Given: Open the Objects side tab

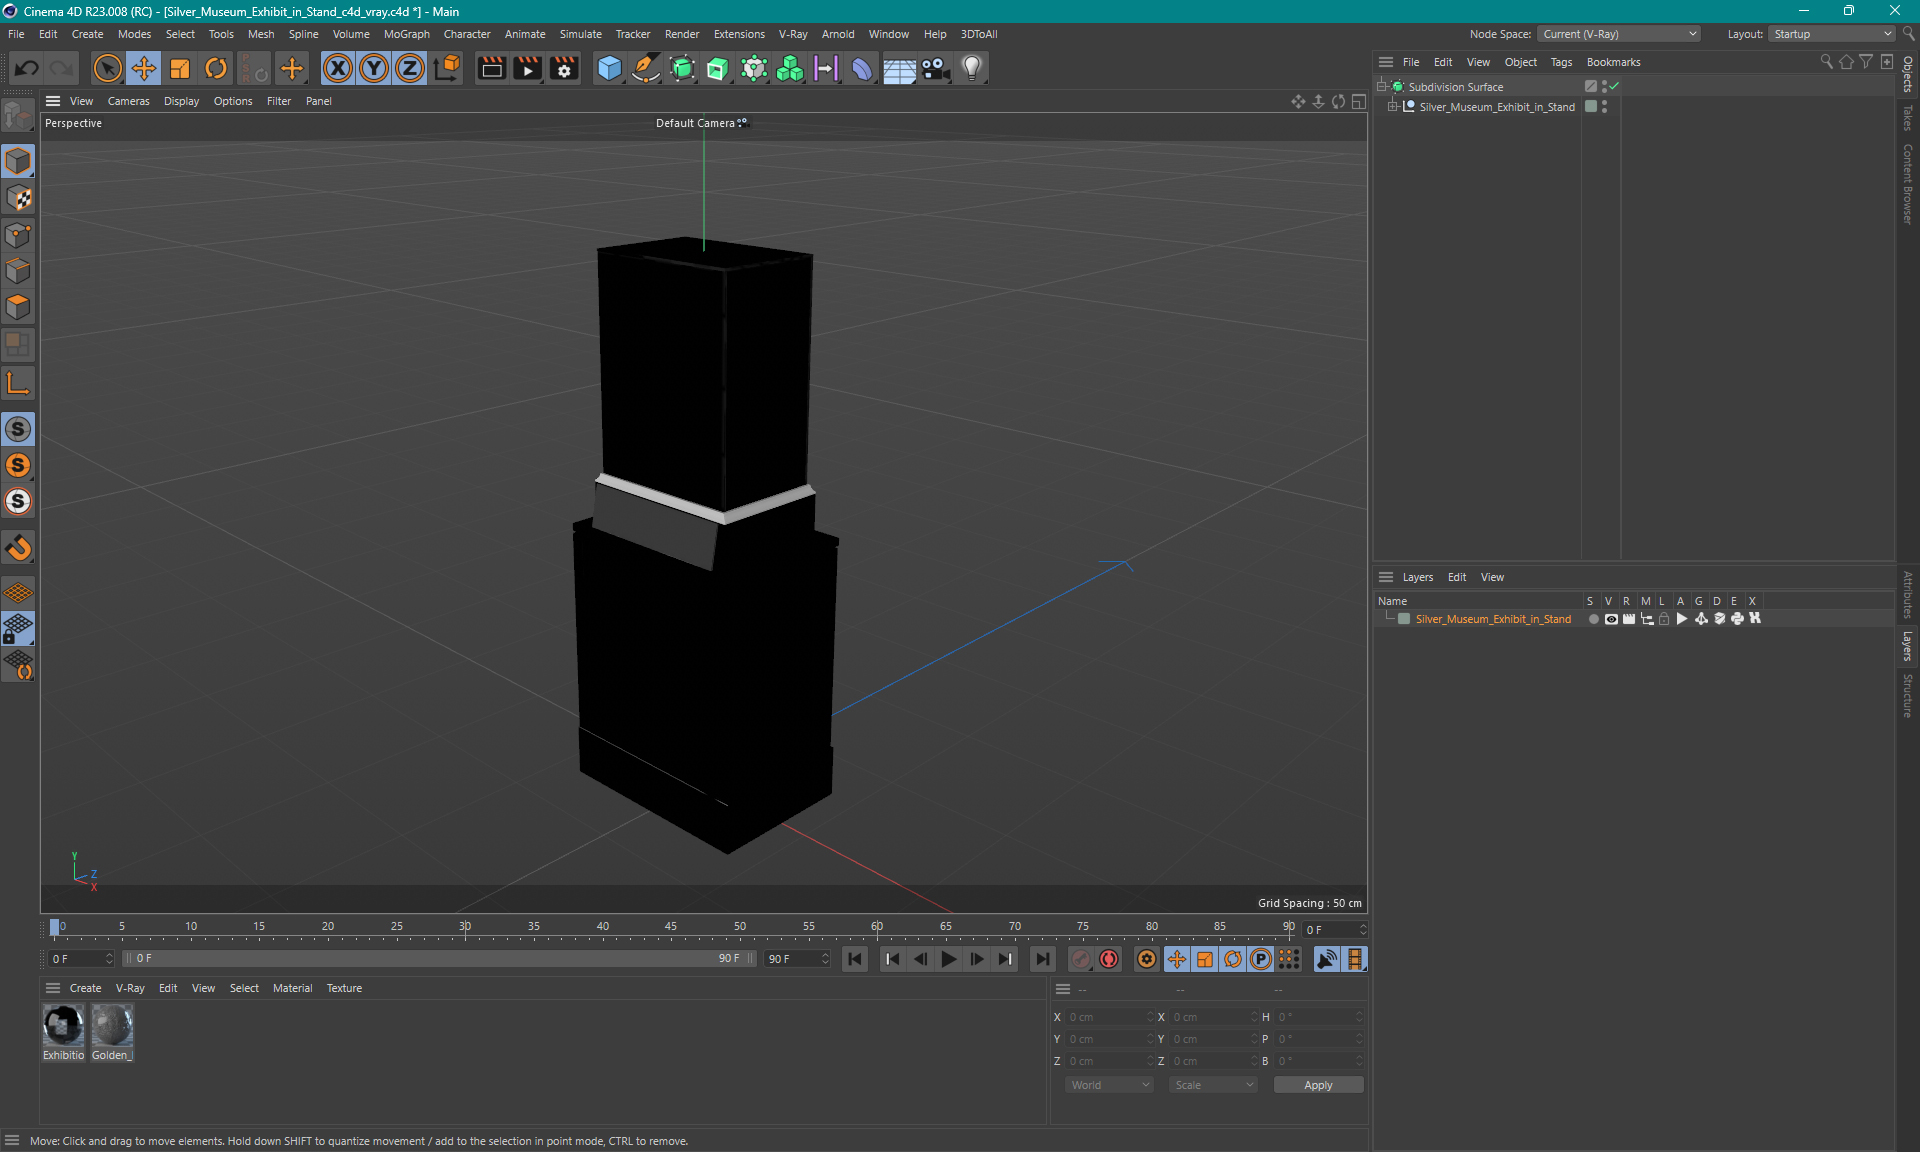Looking at the screenshot, I should coord(1908,74).
